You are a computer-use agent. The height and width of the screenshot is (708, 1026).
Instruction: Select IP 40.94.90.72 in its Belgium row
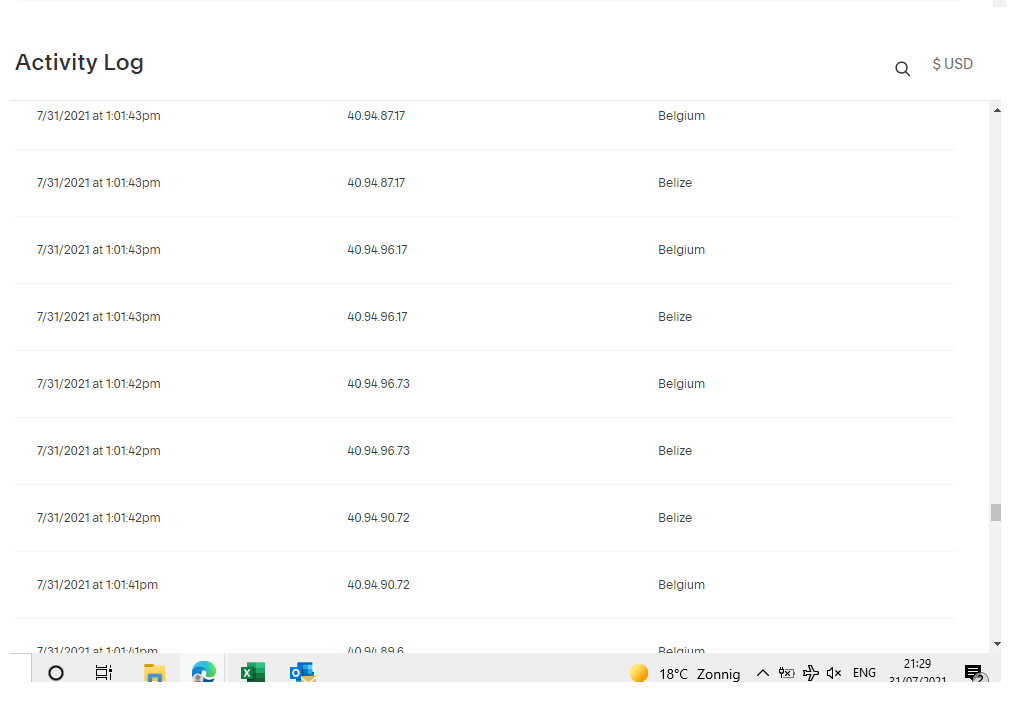click(379, 585)
